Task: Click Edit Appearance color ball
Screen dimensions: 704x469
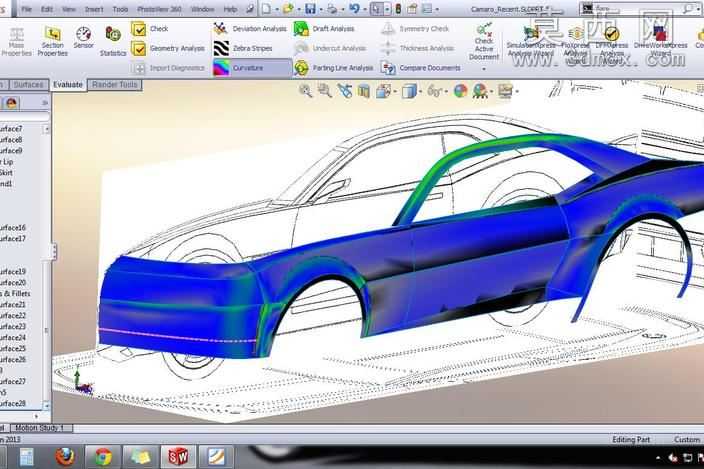Action: click(x=460, y=91)
